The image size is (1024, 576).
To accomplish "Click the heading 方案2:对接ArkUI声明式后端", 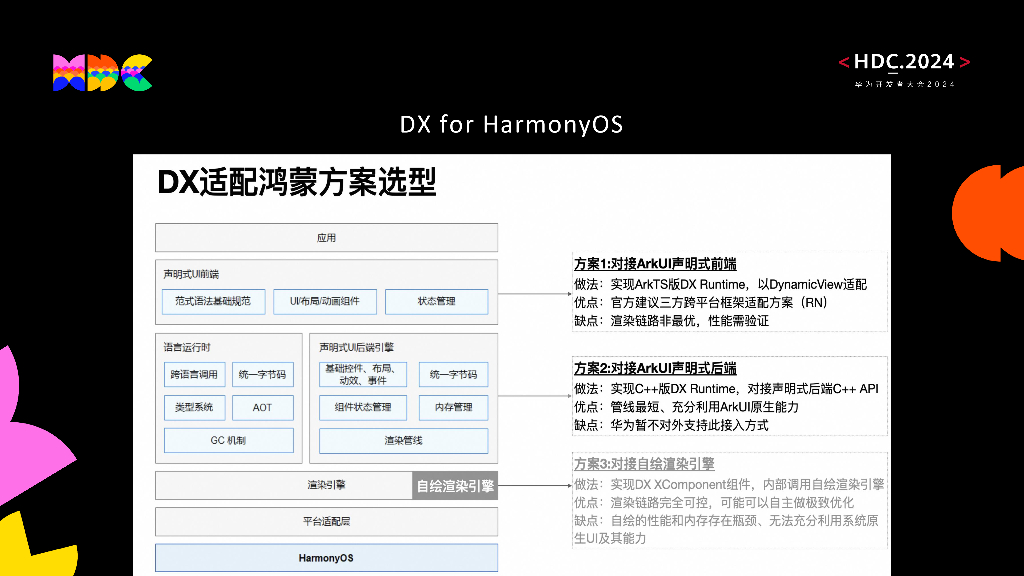I will 655,368.
